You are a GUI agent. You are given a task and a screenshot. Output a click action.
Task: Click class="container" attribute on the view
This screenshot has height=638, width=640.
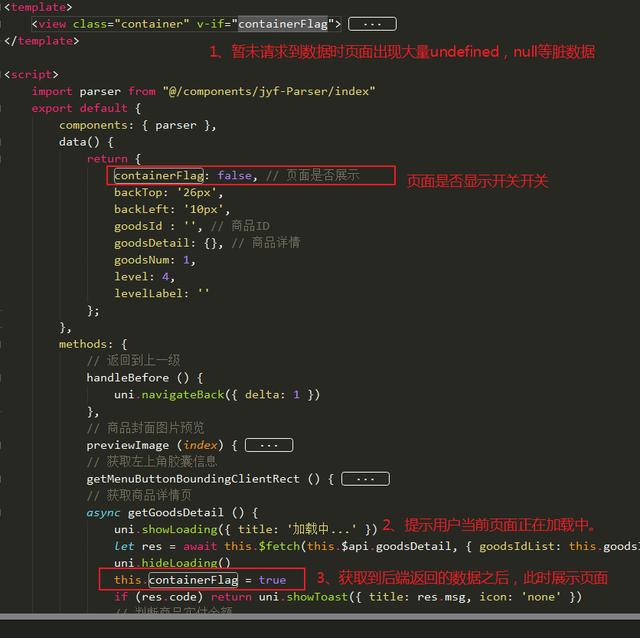click(131, 24)
